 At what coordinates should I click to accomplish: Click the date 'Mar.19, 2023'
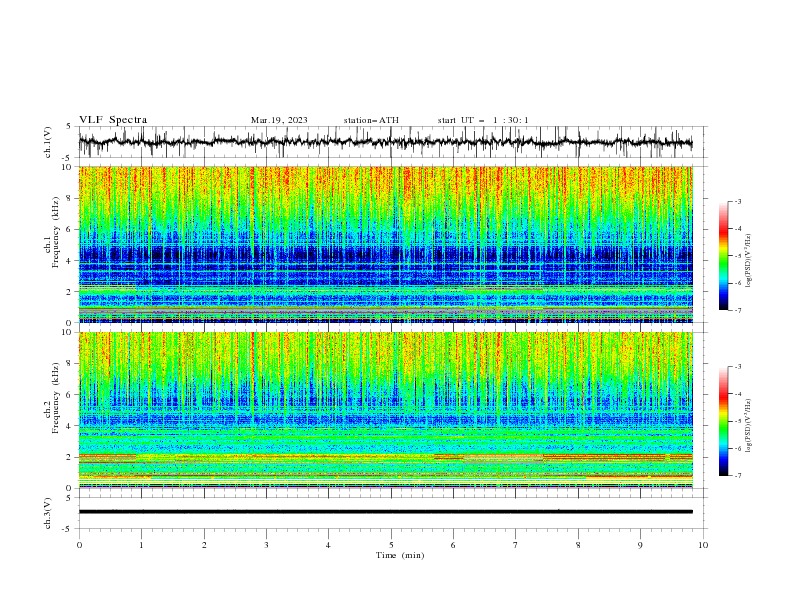(279, 120)
